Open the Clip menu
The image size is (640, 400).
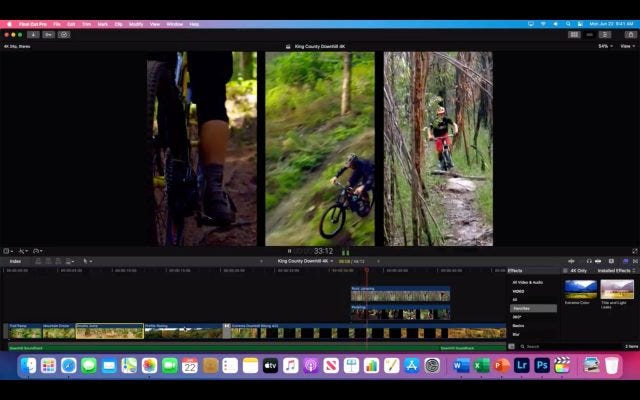click(118, 24)
